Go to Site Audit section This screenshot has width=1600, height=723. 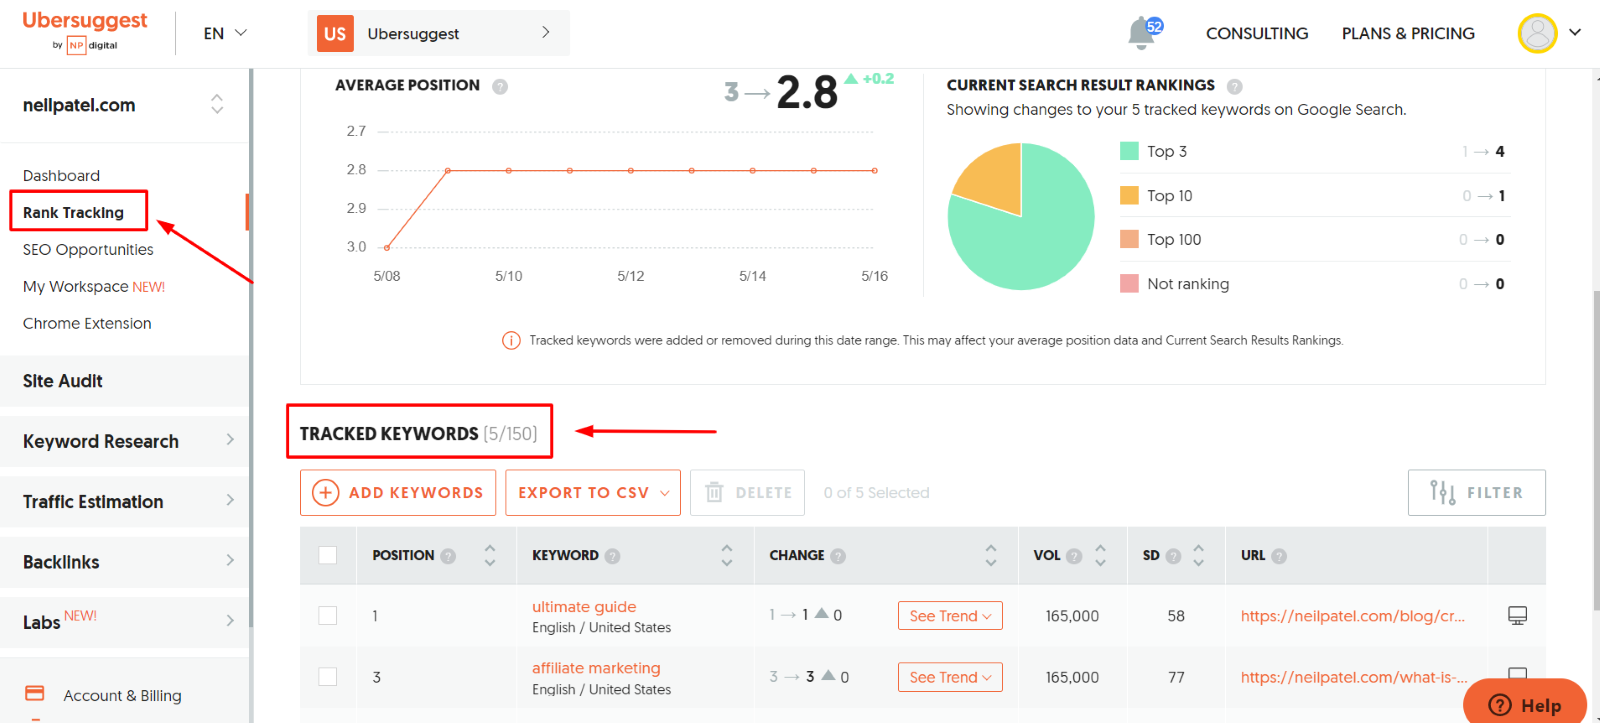(63, 381)
